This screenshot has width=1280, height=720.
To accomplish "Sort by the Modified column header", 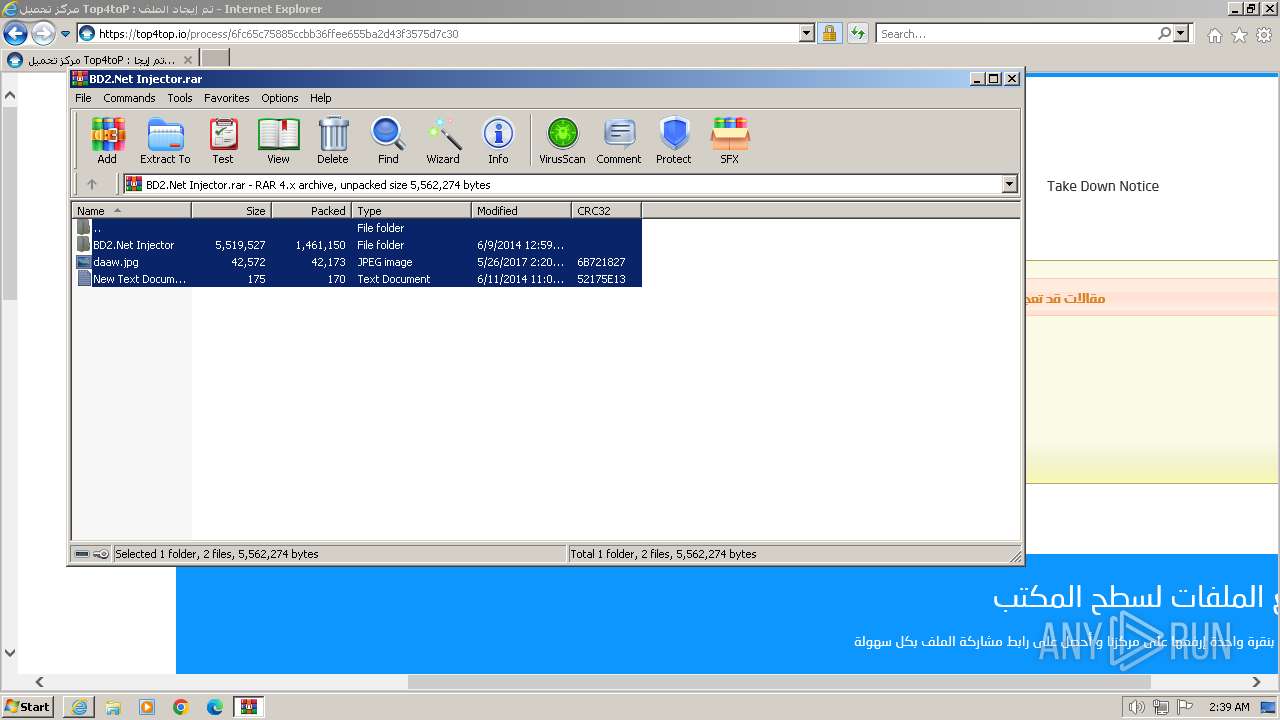I will pos(522,211).
